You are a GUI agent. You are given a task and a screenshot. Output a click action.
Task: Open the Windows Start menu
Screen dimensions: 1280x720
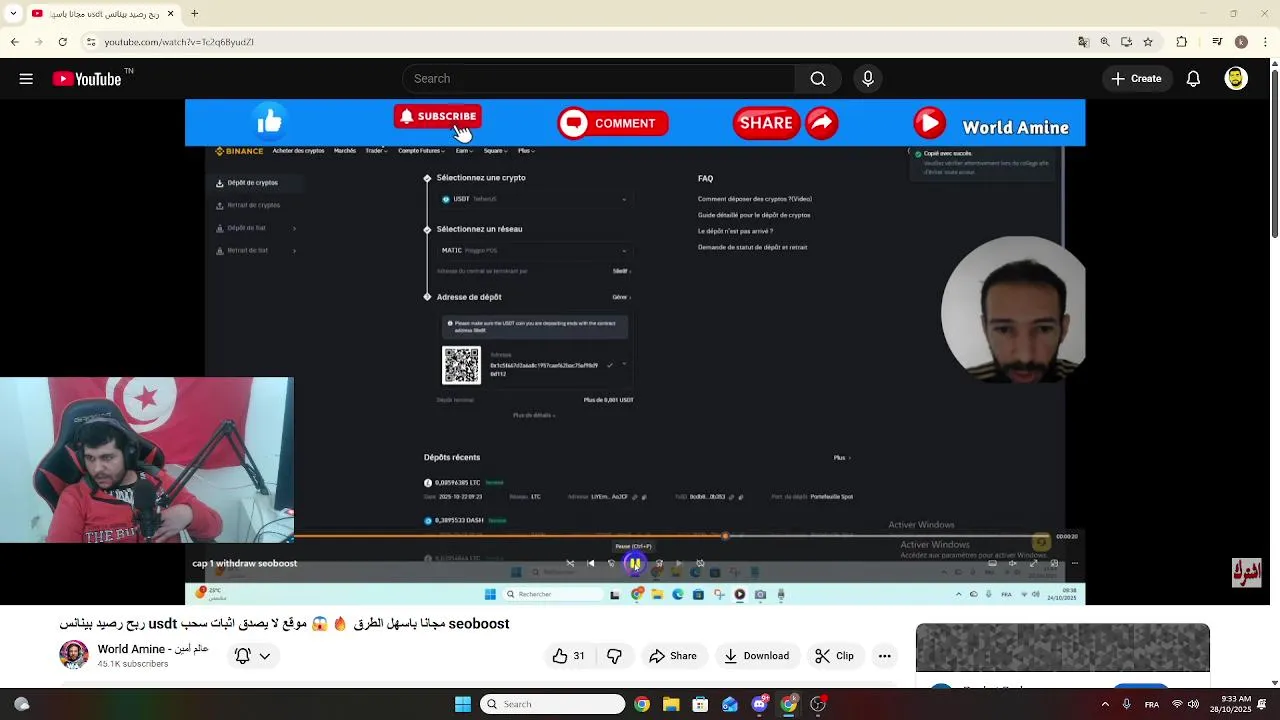click(462, 704)
